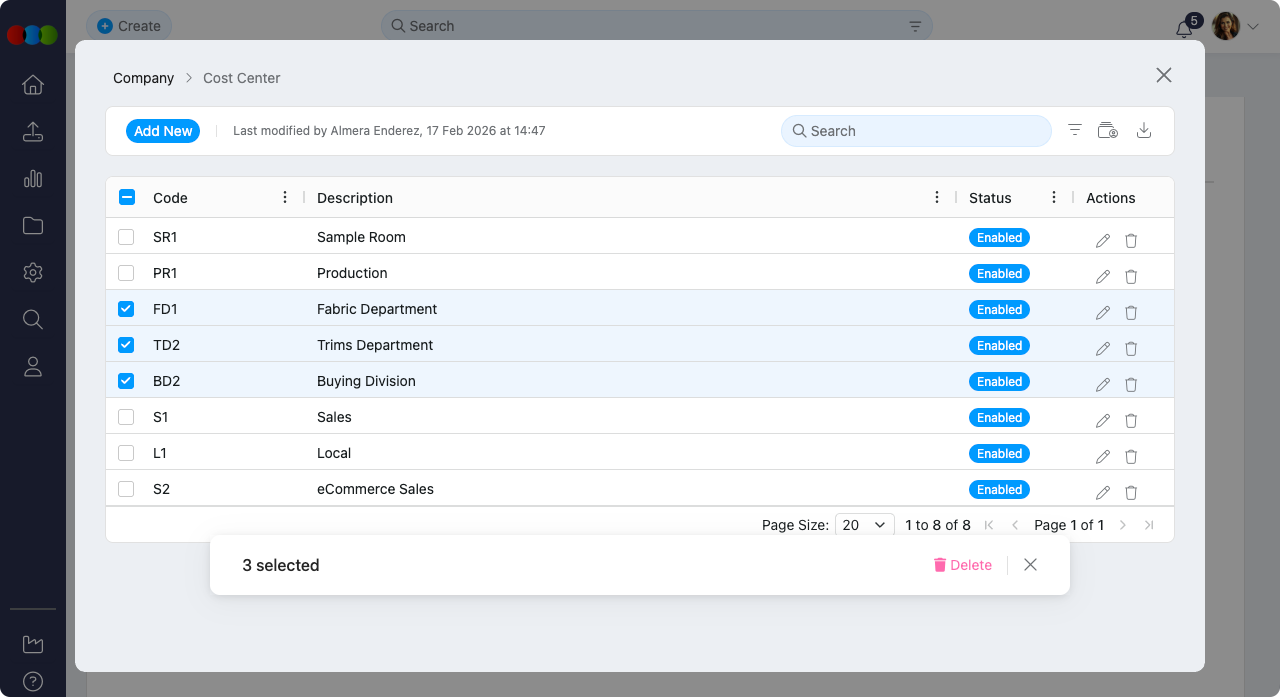This screenshot has width=1280, height=697.
Task: Open the Settings gear in the sidebar
Action: 32,272
